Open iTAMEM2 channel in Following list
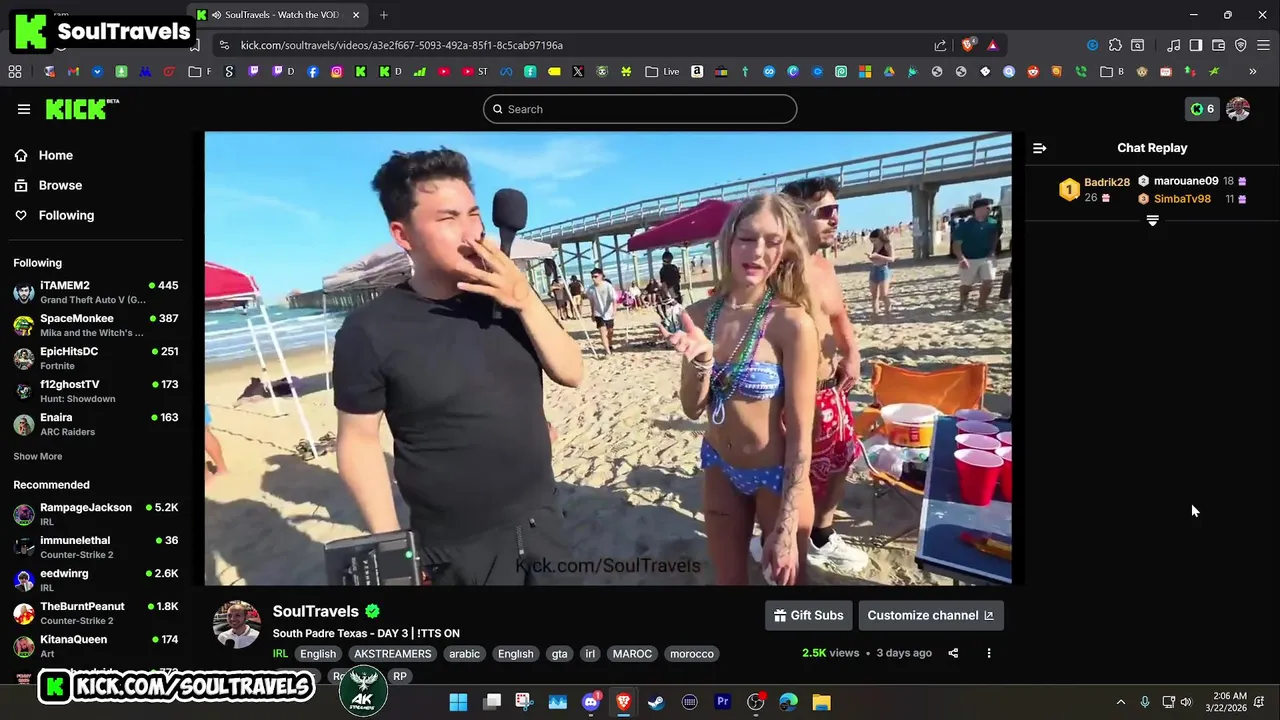This screenshot has width=1280, height=720. (x=96, y=292)
